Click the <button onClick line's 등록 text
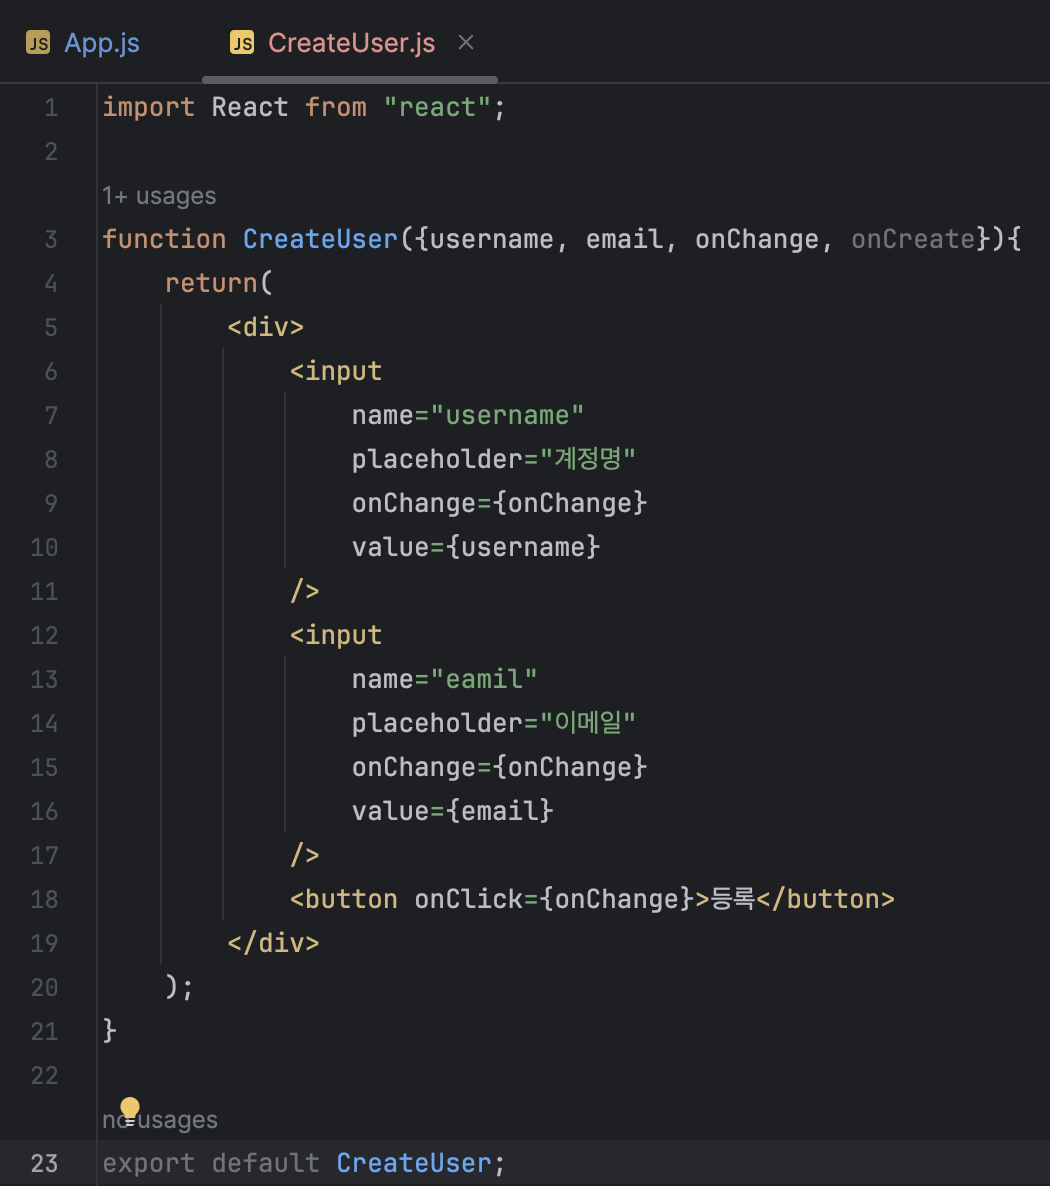 tap(733, 899)
